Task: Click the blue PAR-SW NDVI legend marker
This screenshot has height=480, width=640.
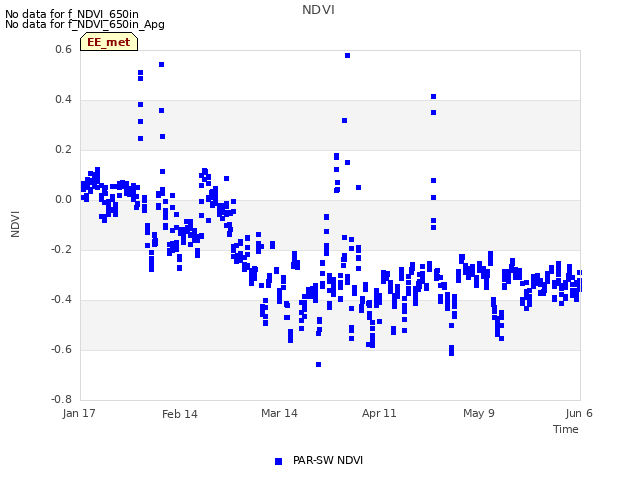Action: coord(278,461)
